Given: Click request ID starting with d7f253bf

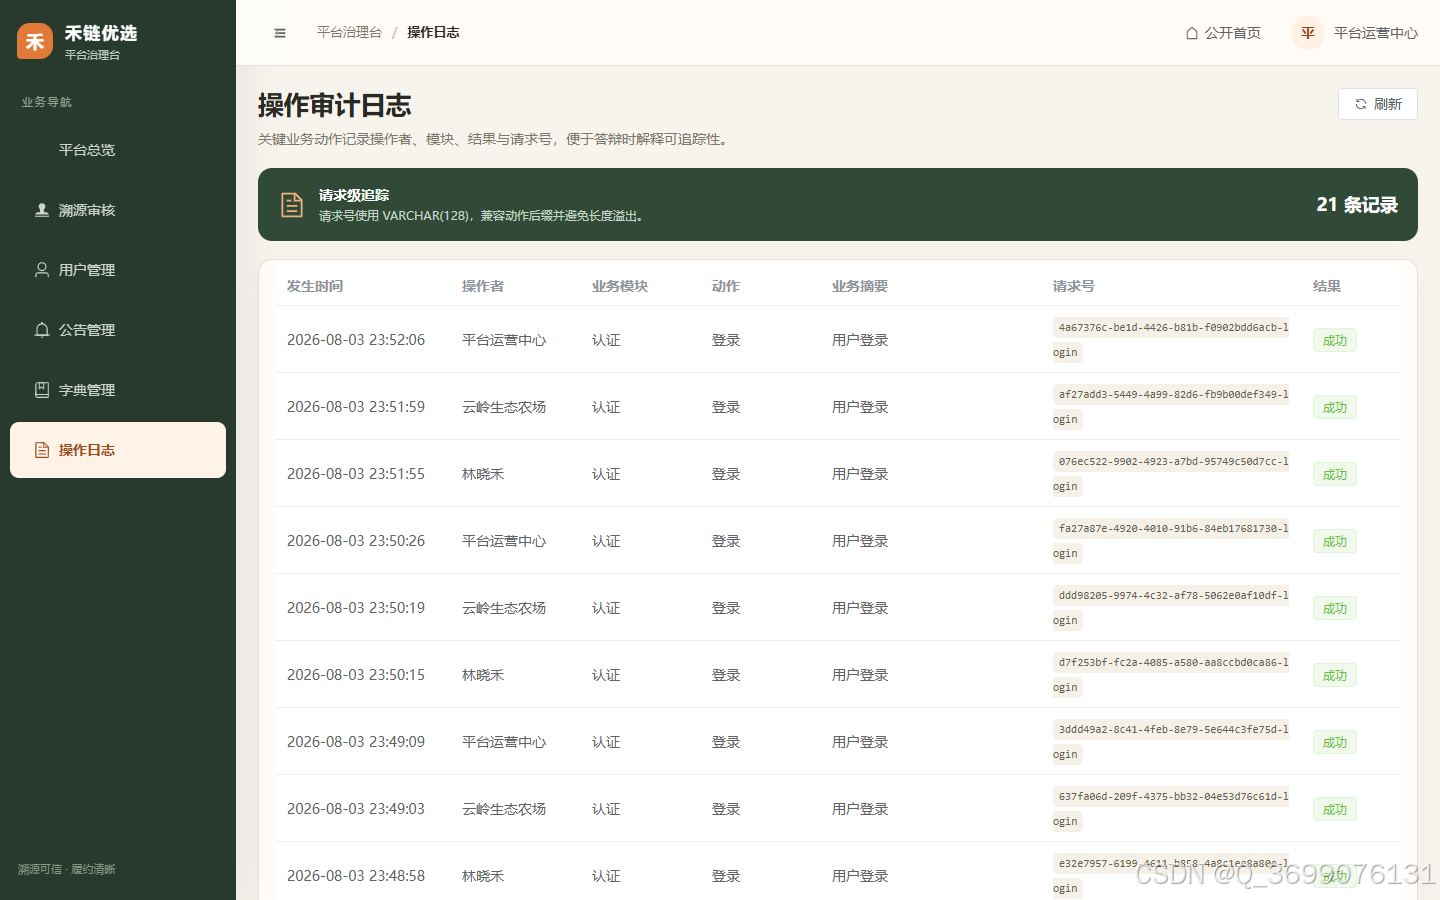Looking at the screenshot, I should [1171, 675].
